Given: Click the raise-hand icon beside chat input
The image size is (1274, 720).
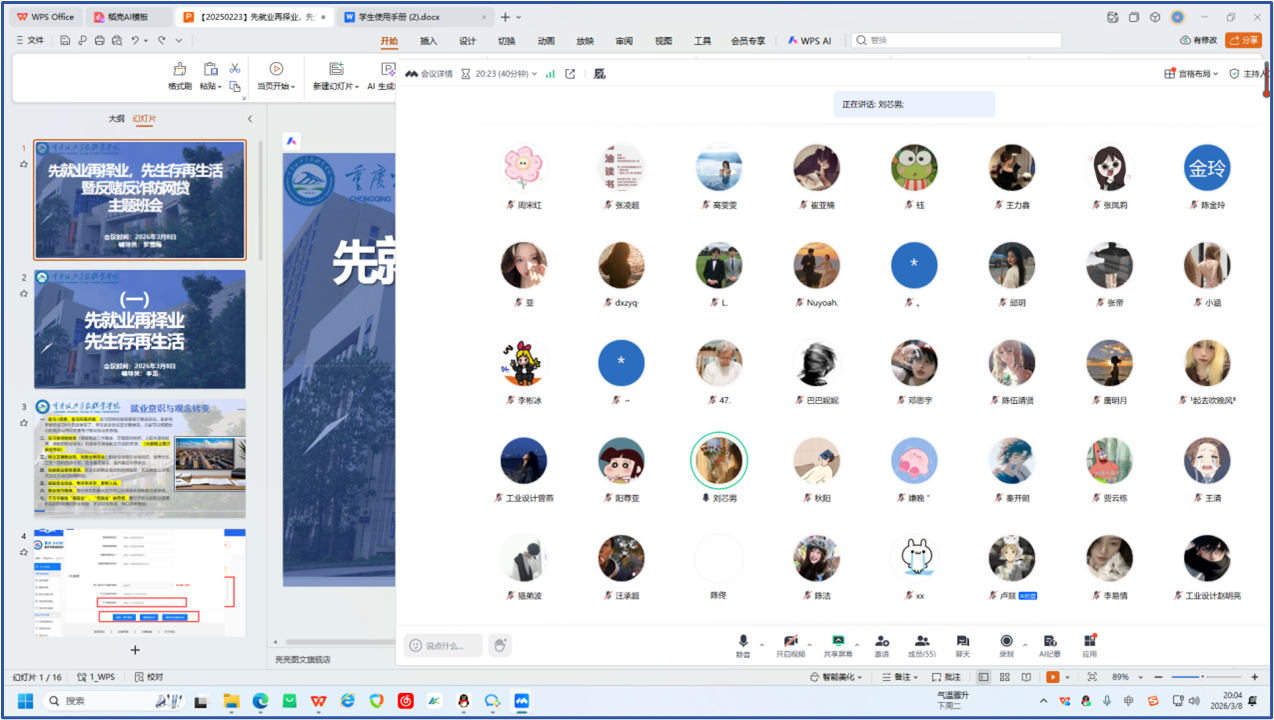Looking at the screenshot, I should pos(500,645).
